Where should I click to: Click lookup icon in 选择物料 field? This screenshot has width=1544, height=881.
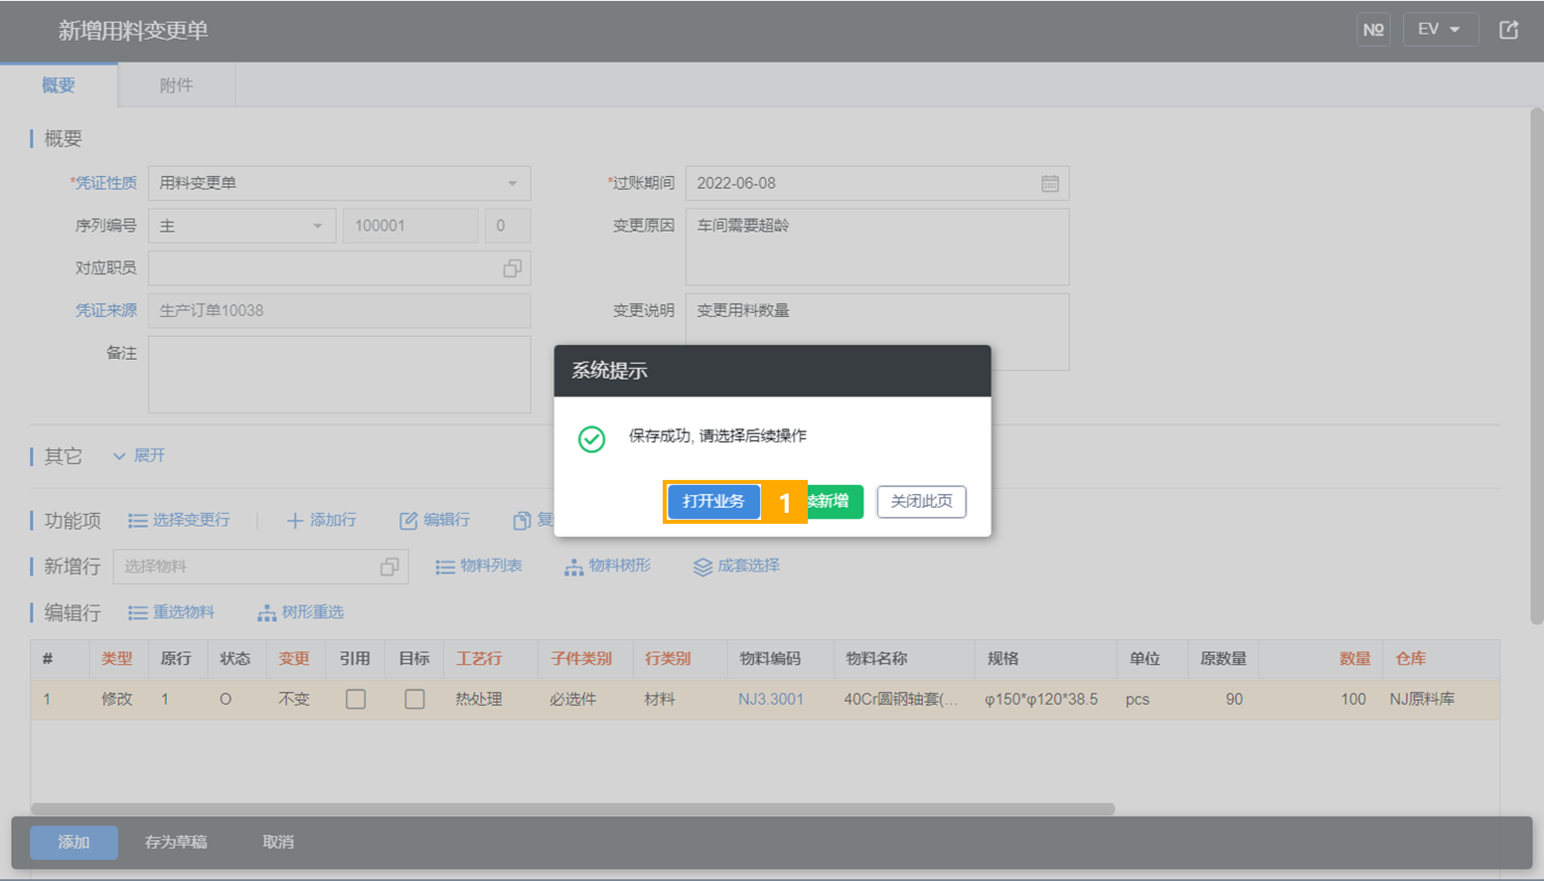coord(389,567)
